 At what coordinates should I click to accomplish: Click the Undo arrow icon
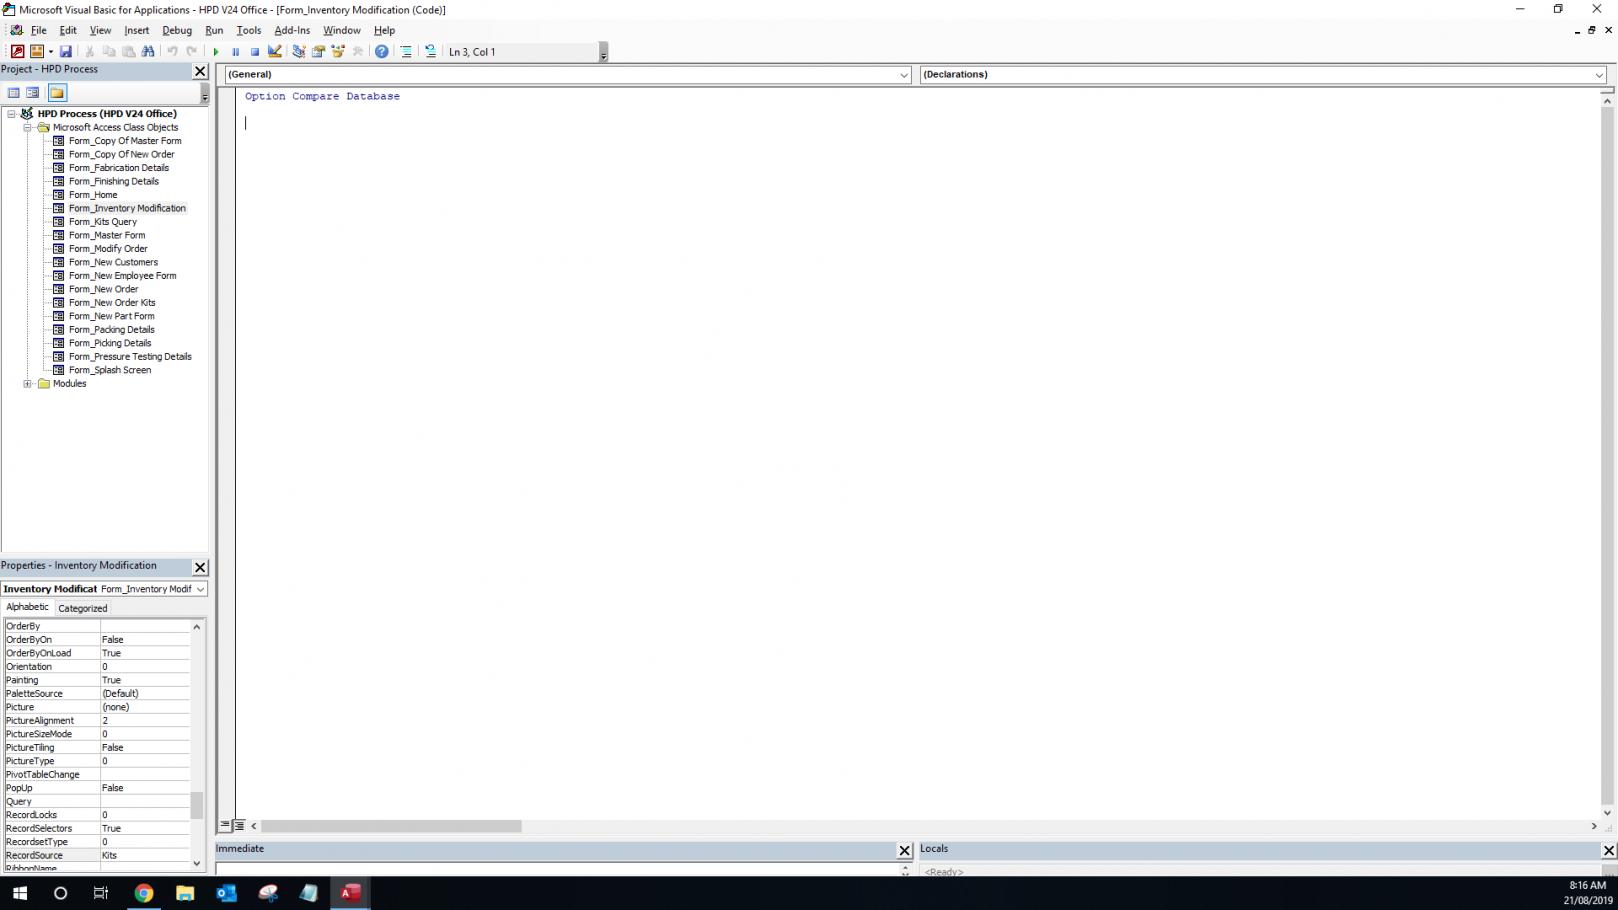[x=172, y=52]
